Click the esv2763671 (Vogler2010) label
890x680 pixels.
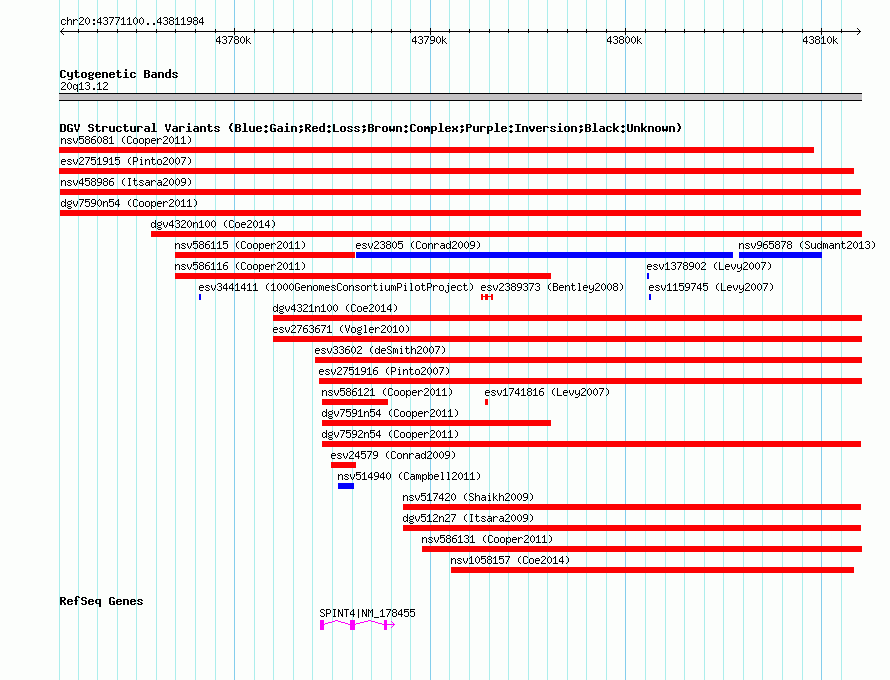pos(341,329)
